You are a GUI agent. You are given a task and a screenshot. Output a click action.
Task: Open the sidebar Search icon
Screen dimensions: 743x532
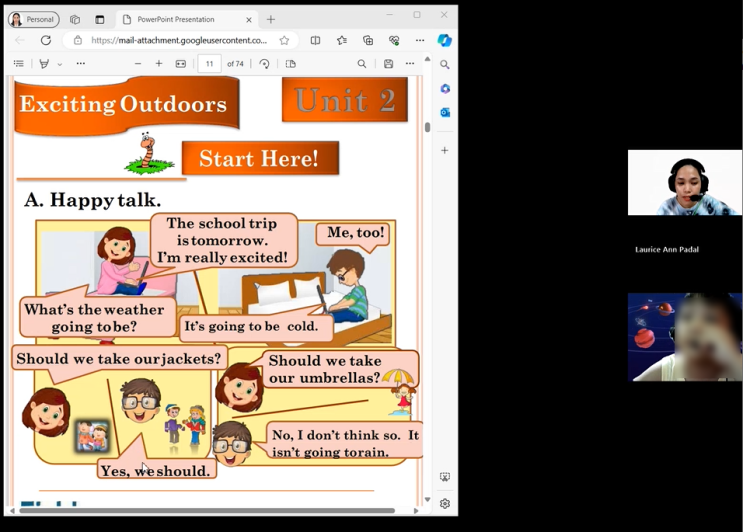click(x=444, y=64)
